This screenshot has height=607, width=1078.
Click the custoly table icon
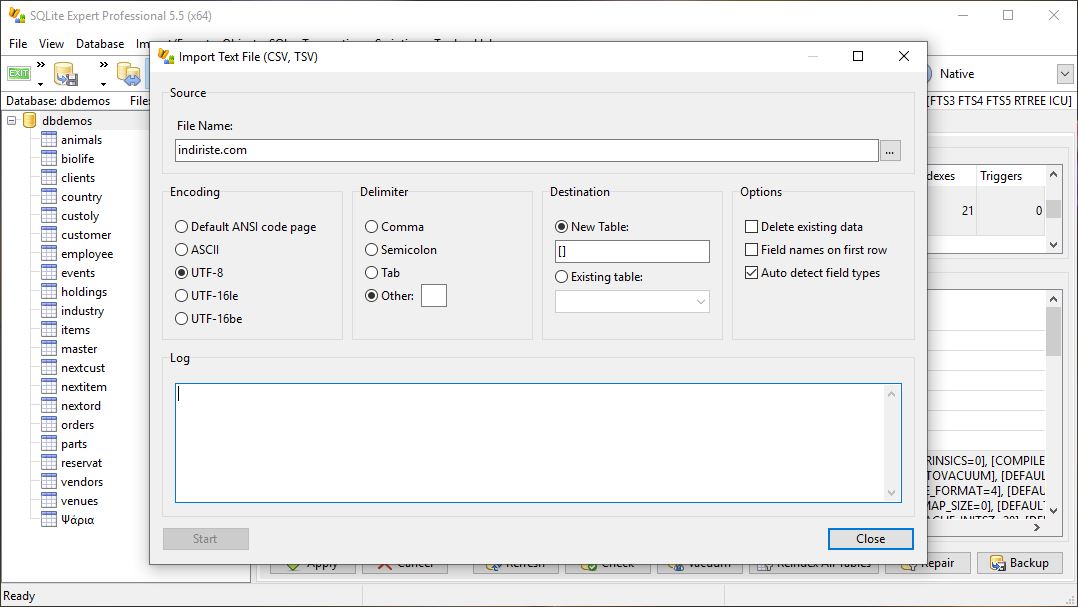49,216
